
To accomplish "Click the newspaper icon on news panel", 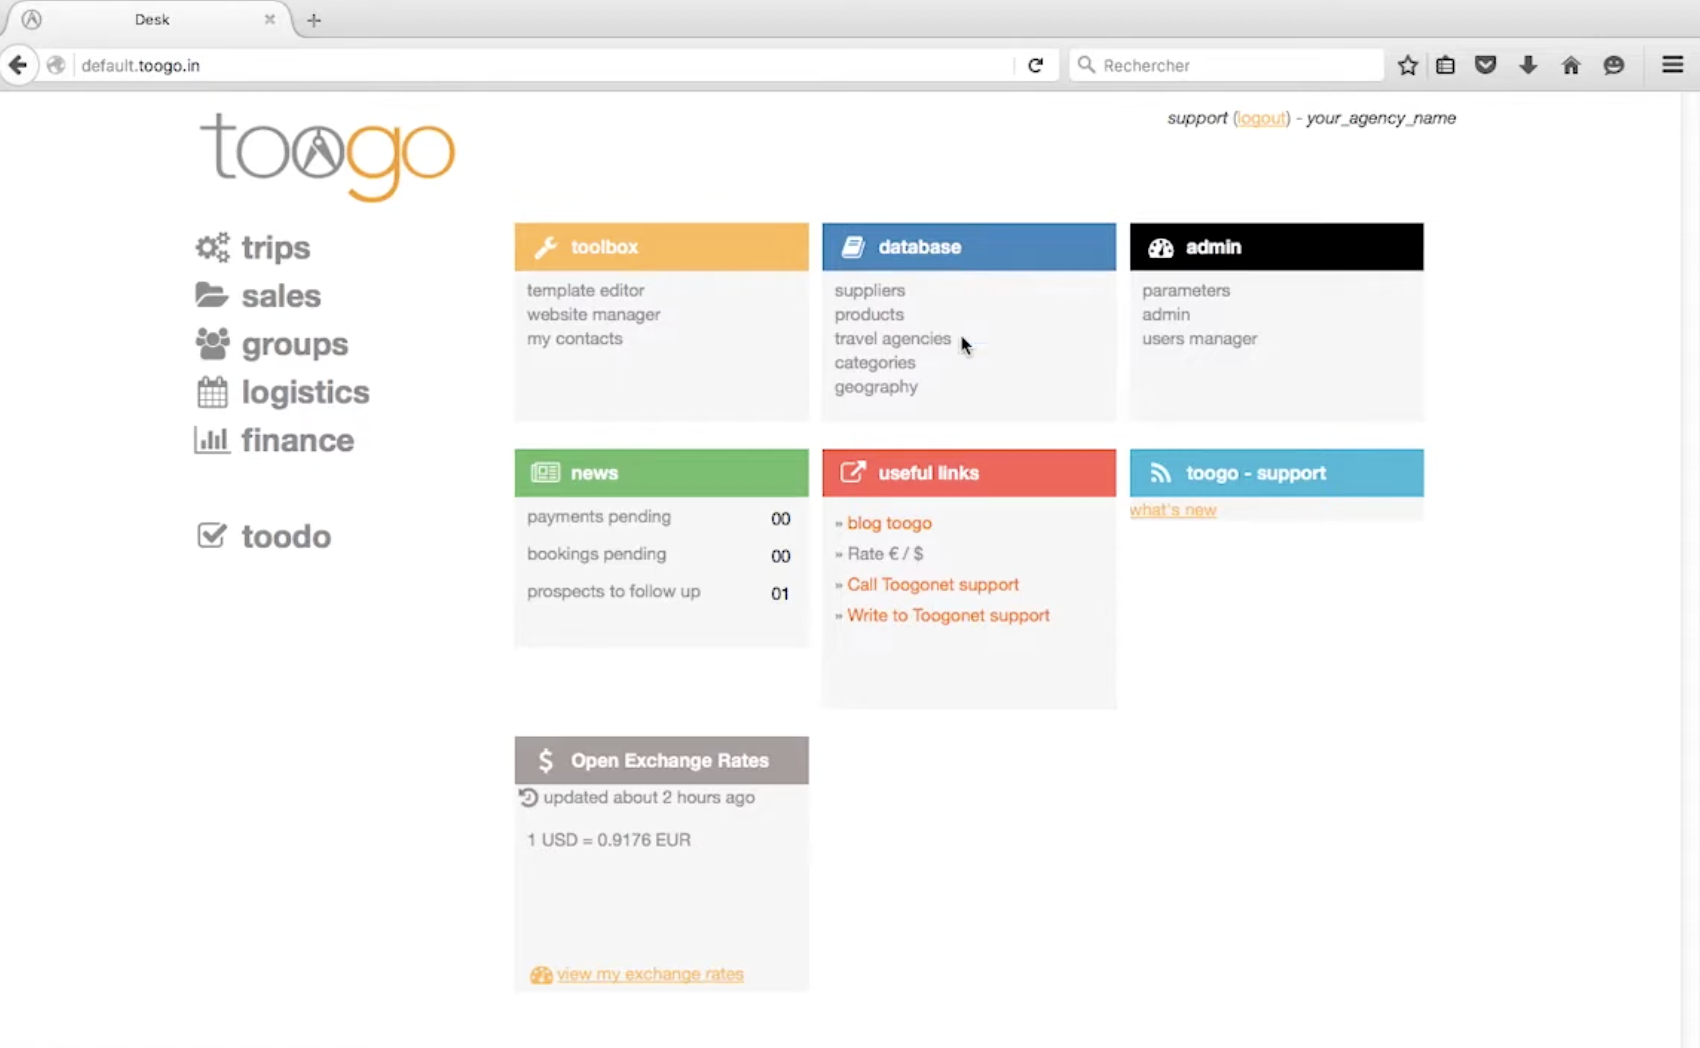I will tap(543, 472).
